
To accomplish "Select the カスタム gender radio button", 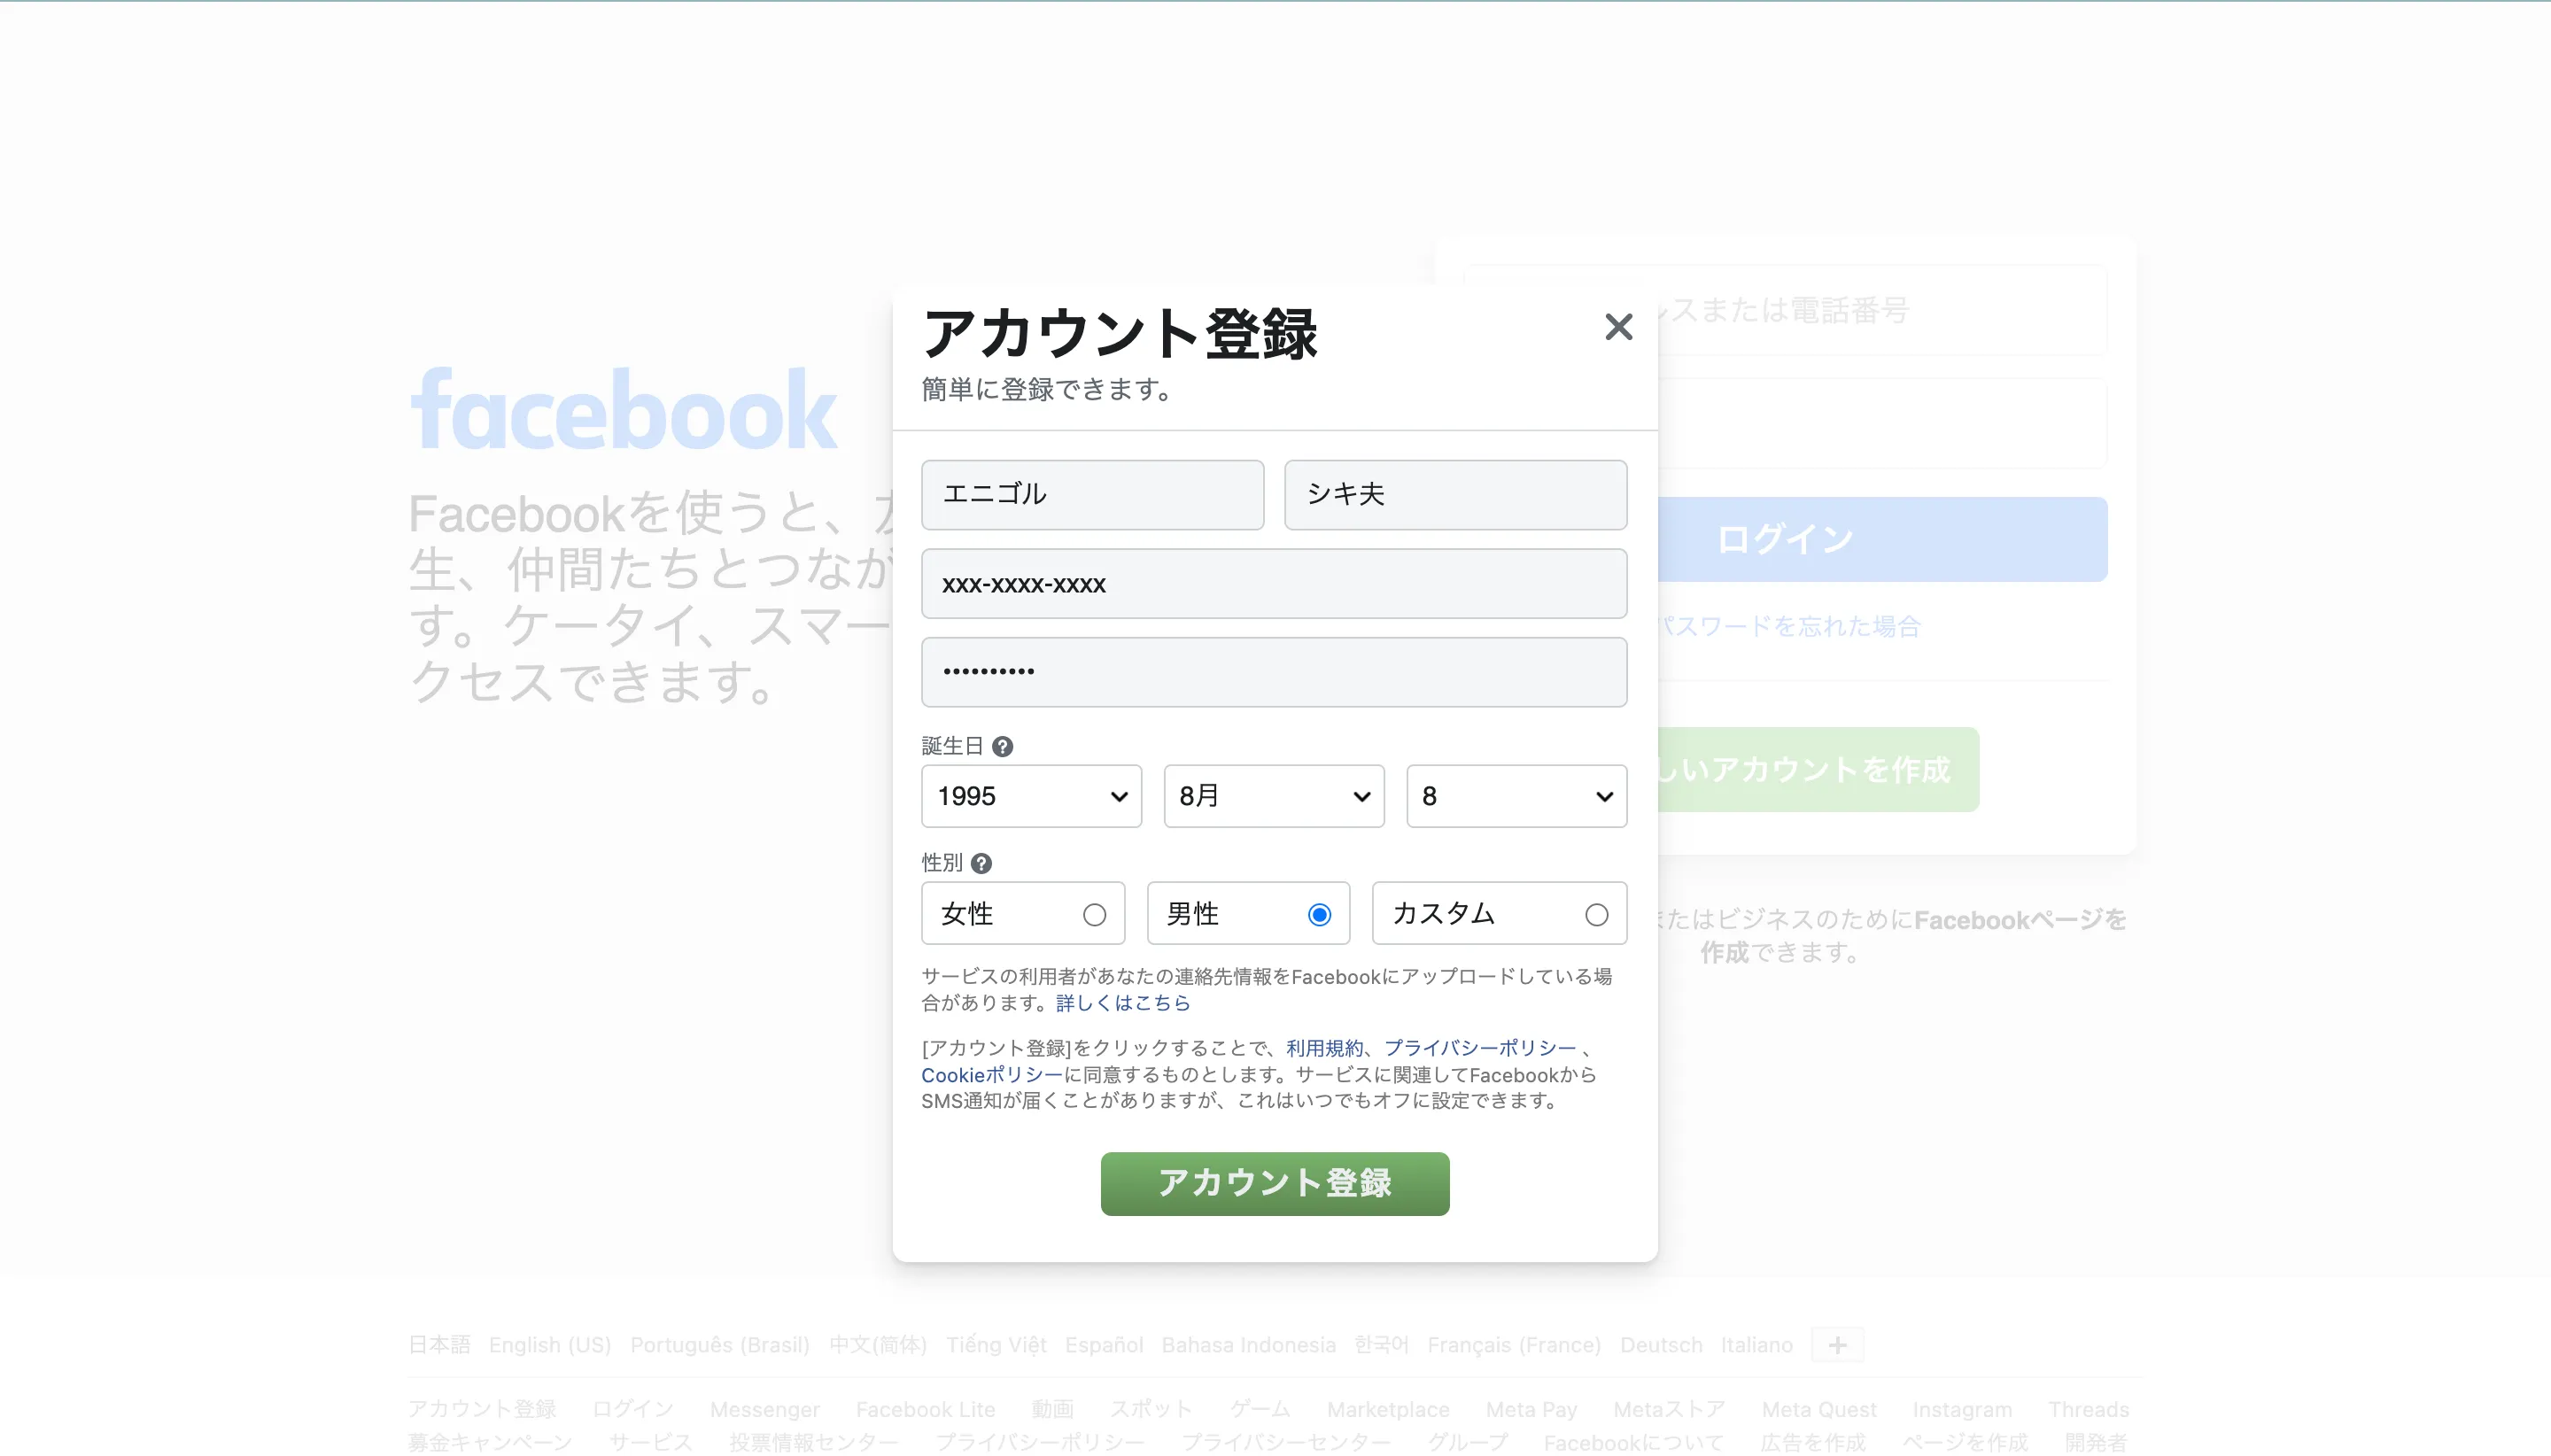I will 1596,914.
